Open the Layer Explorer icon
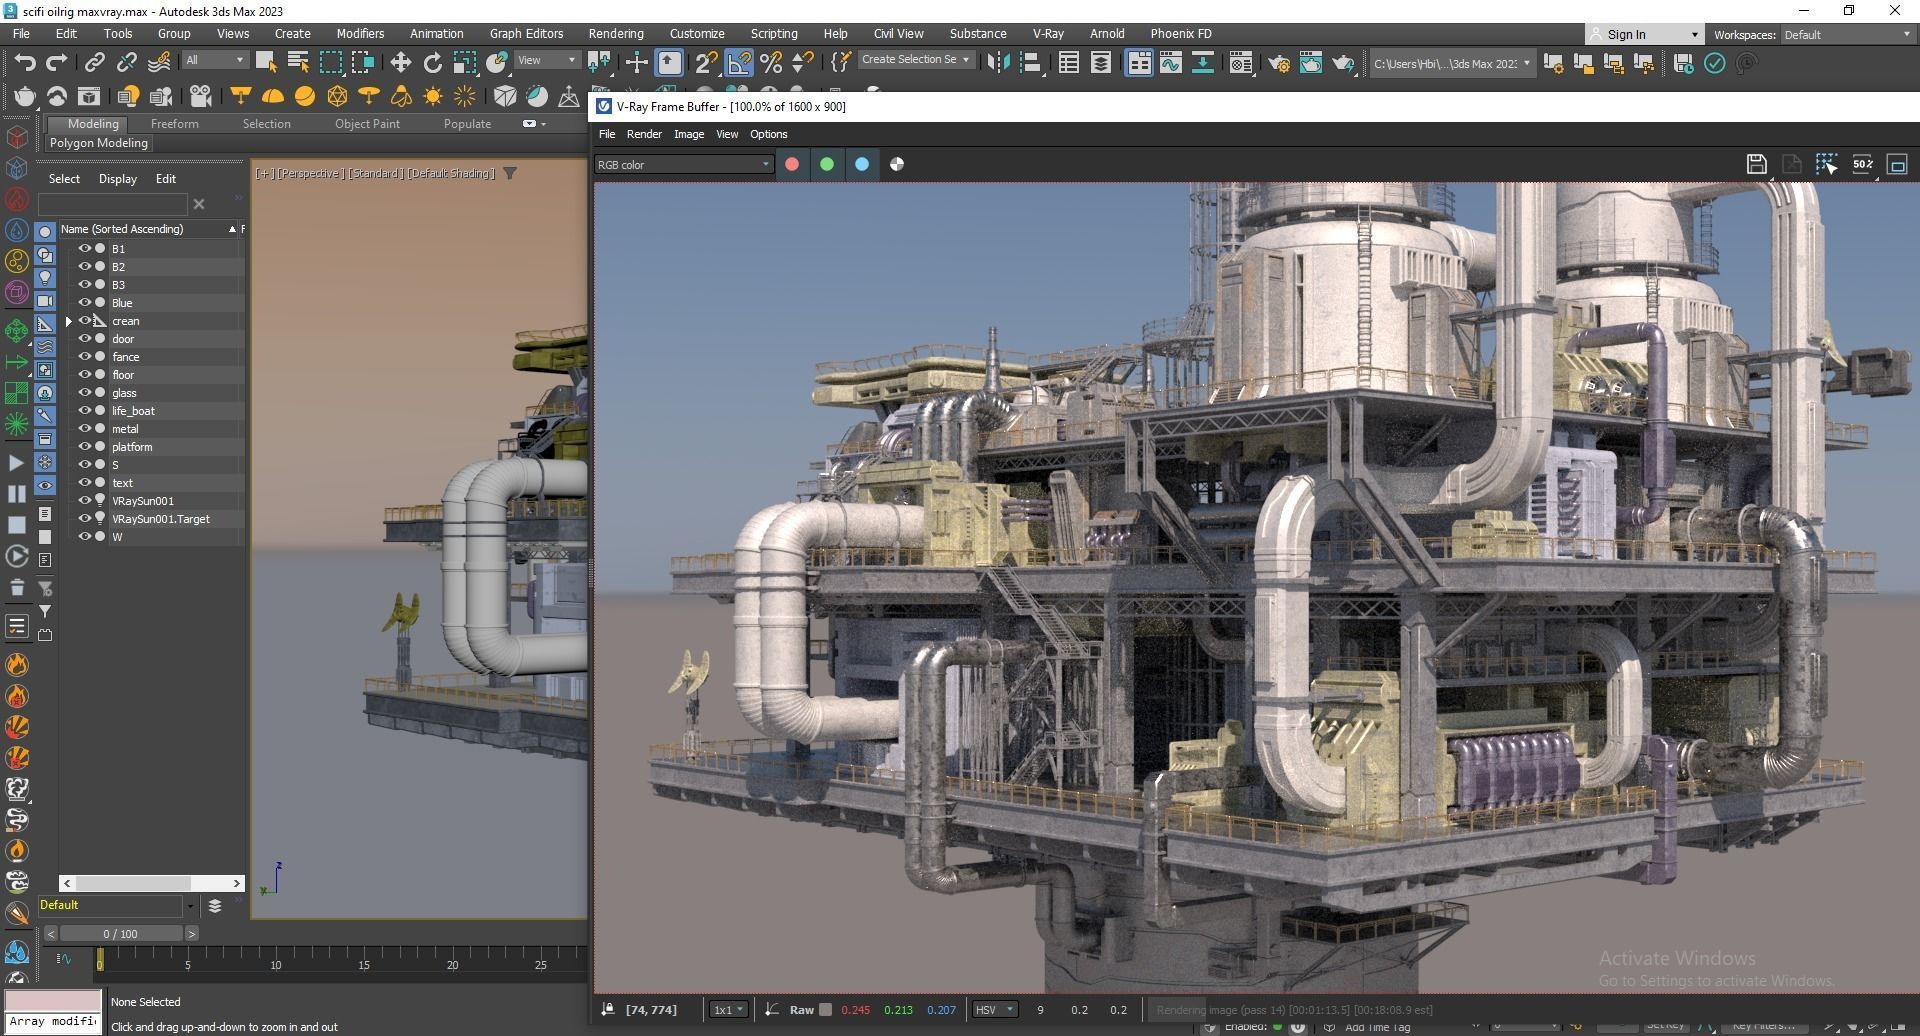Viewport: 1920px width, 1036px height. coord(1100,63)
